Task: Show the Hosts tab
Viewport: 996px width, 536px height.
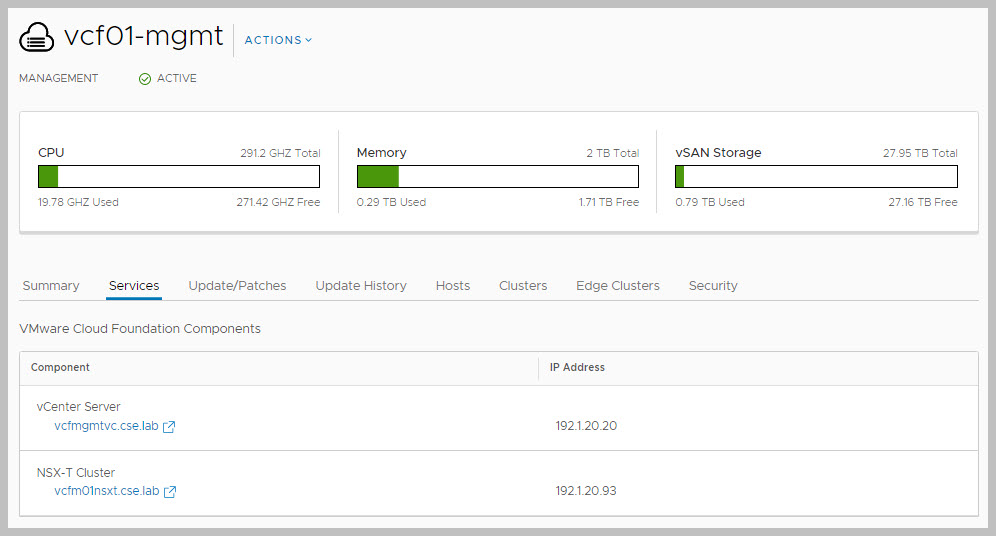Action: click(x=453, y=286)
